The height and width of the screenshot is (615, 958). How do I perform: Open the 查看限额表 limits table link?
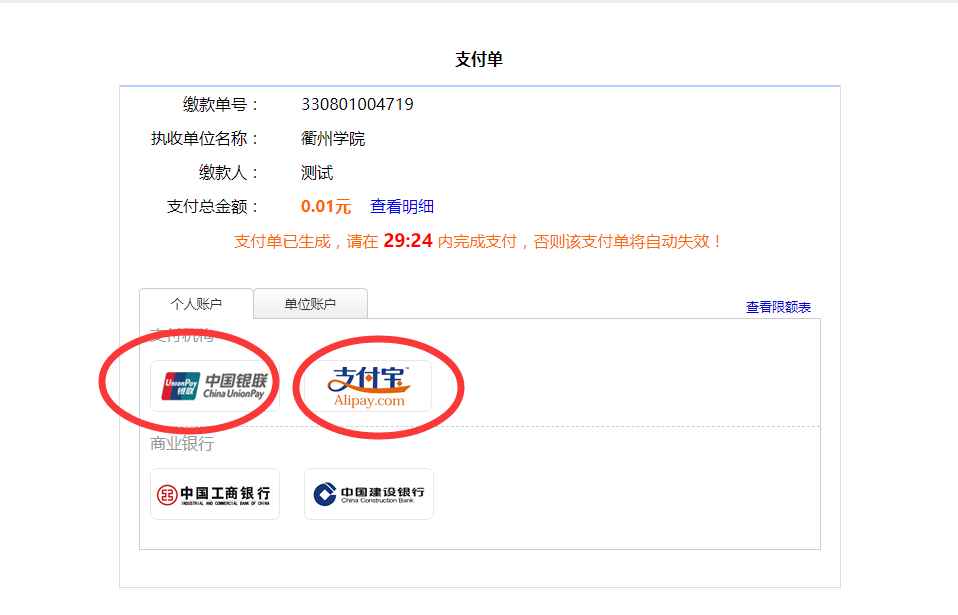point(778,307)
